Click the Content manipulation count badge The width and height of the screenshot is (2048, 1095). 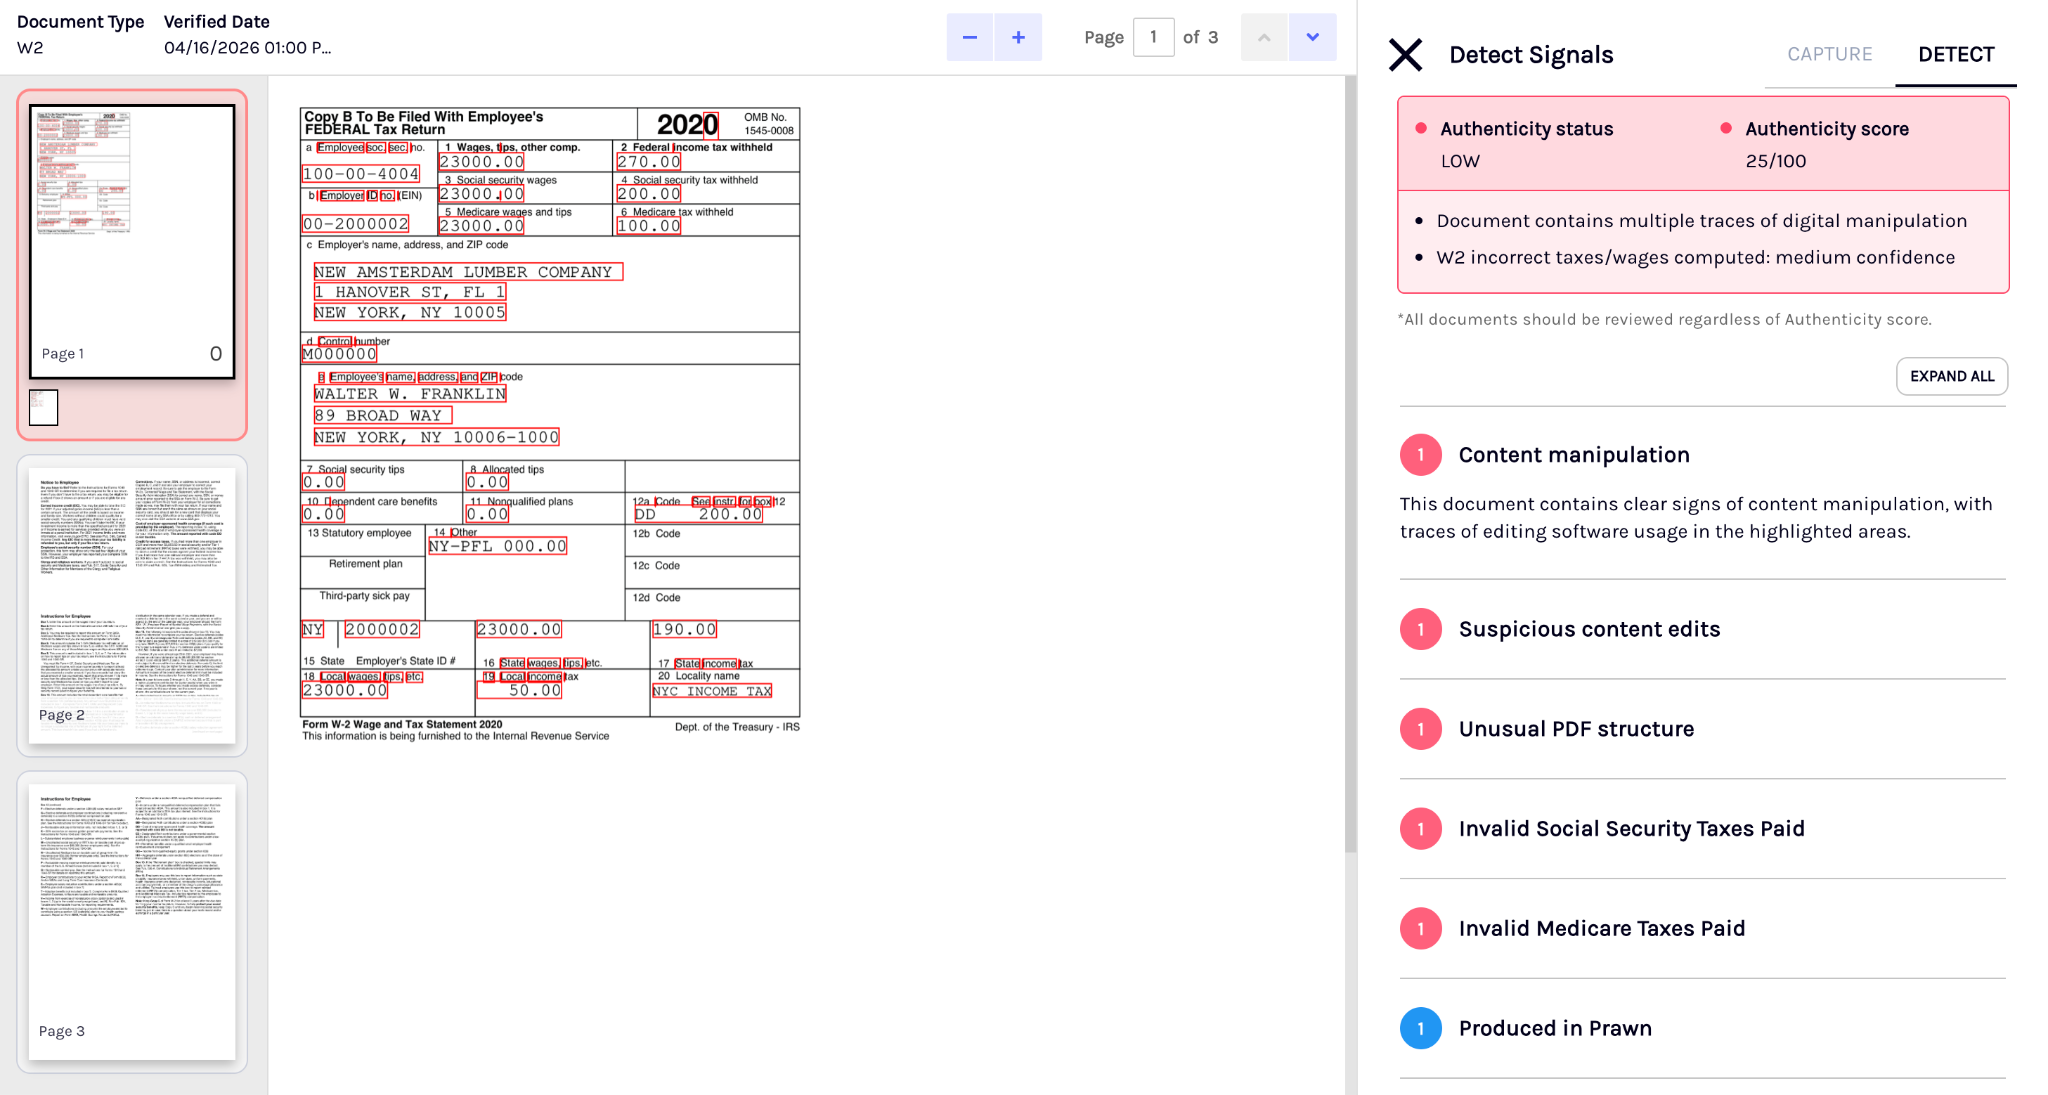pos(1420,455)
